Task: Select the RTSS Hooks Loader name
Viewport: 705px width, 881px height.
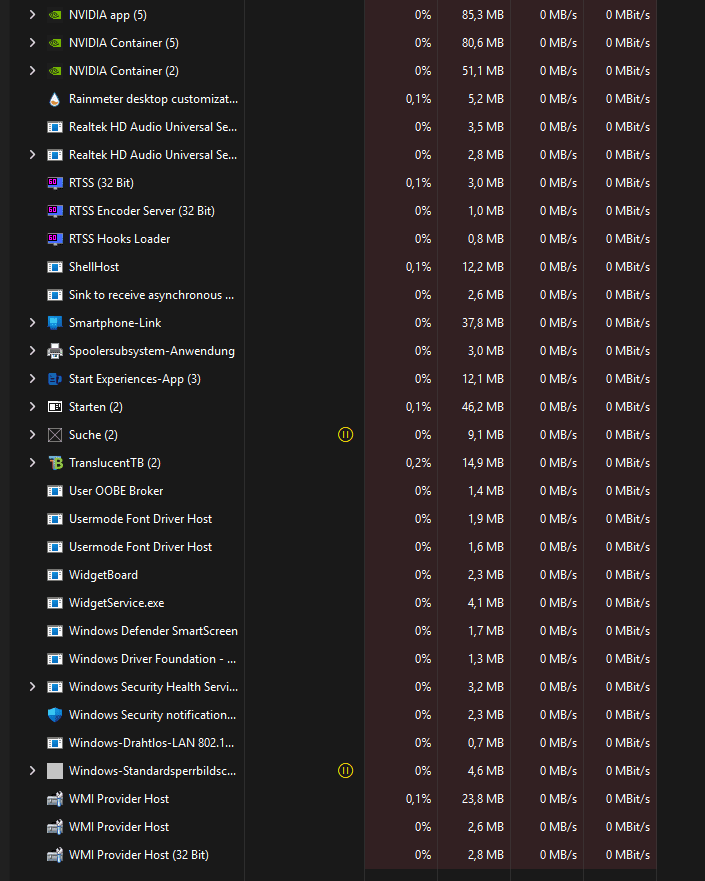Action: click(x=119, y=239)
